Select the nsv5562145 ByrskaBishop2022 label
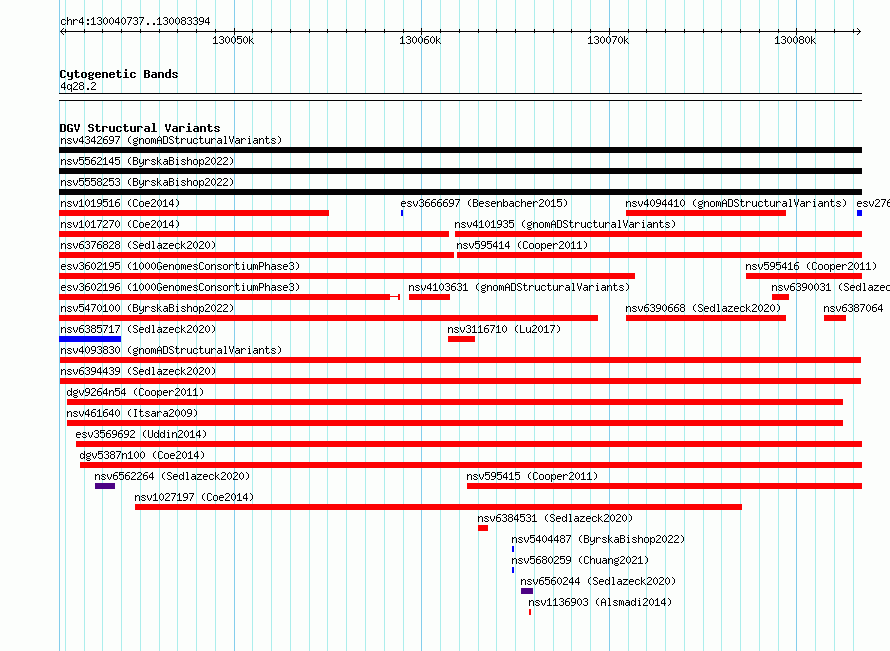This screenshot has width=890, height=651. [147, 161]
